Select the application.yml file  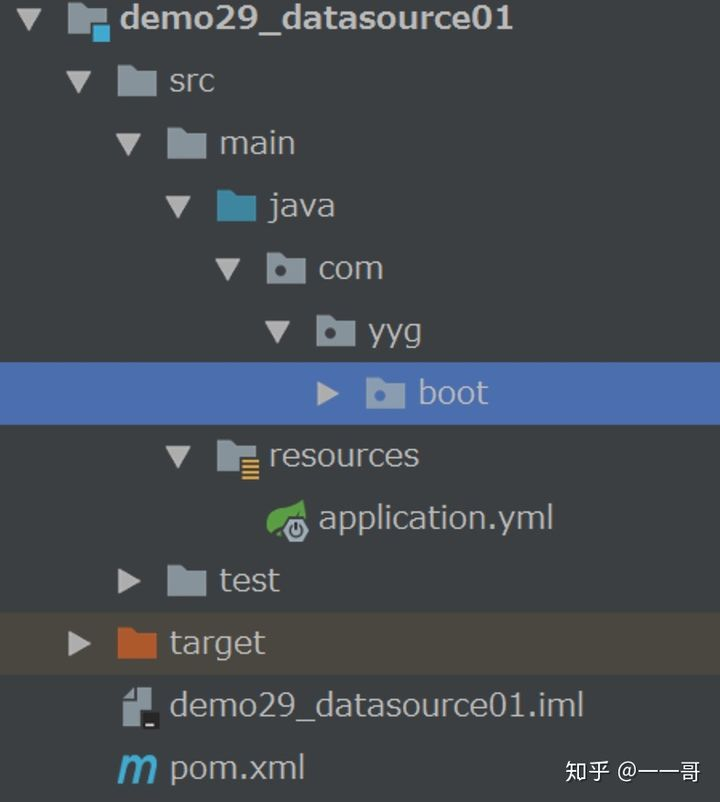coord(436,519)
